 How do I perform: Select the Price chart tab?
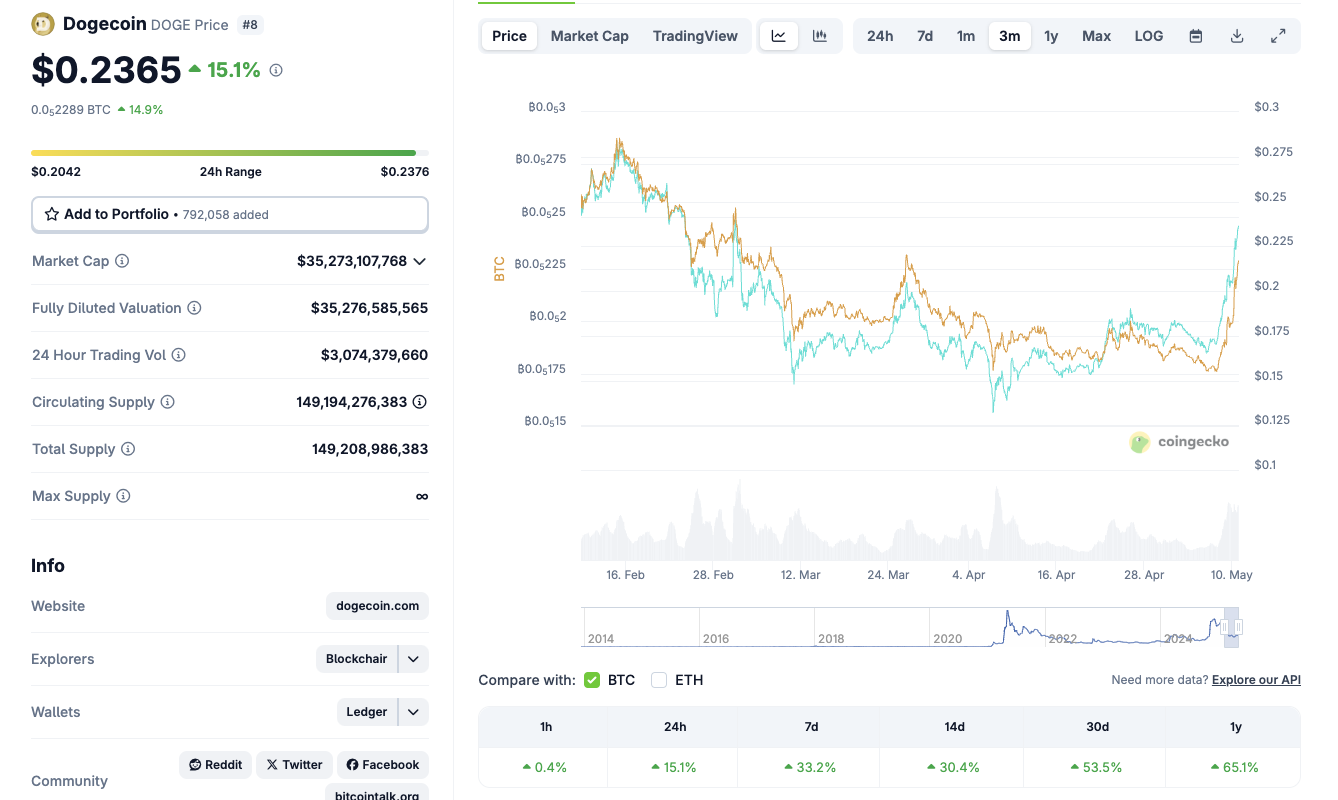[x=509, y=36]
